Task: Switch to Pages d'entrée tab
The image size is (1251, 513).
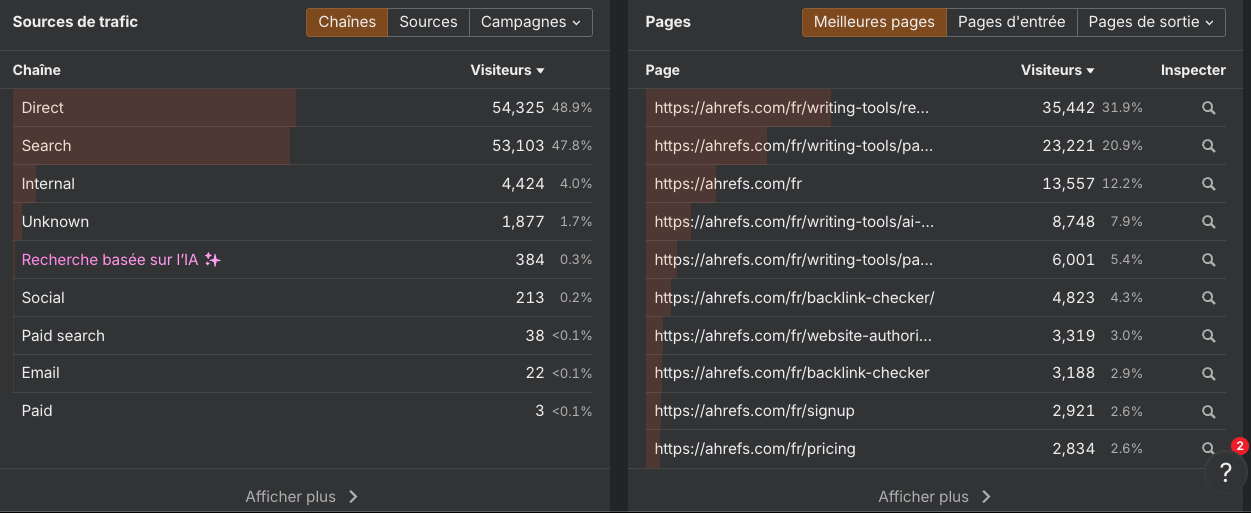Action: 1011,22
